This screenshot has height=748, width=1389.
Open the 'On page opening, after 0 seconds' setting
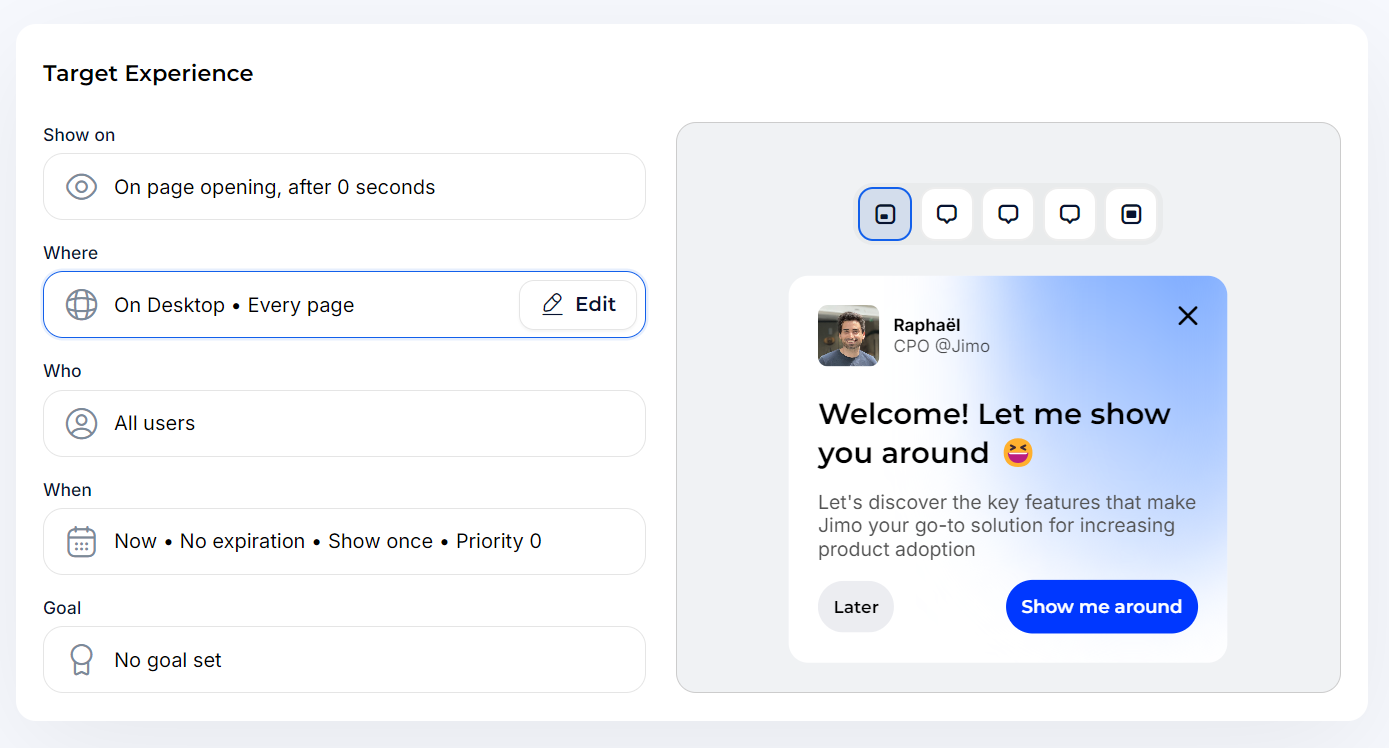(344, 187)
